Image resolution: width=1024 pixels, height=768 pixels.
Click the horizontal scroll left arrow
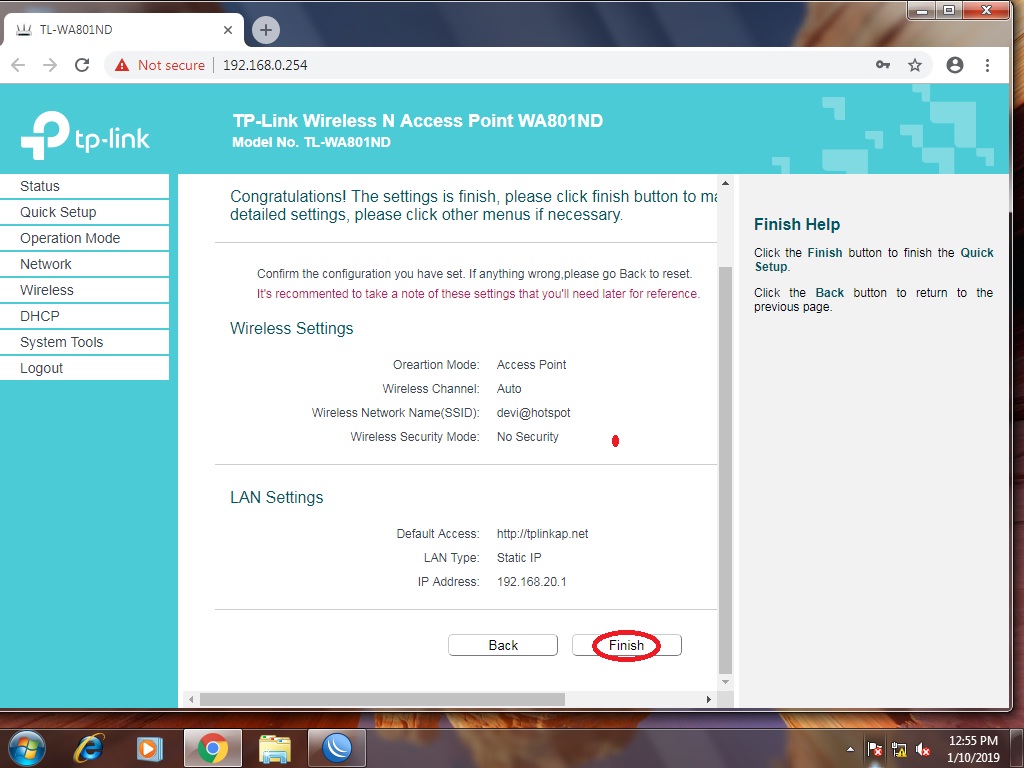(x=191, y=699)
